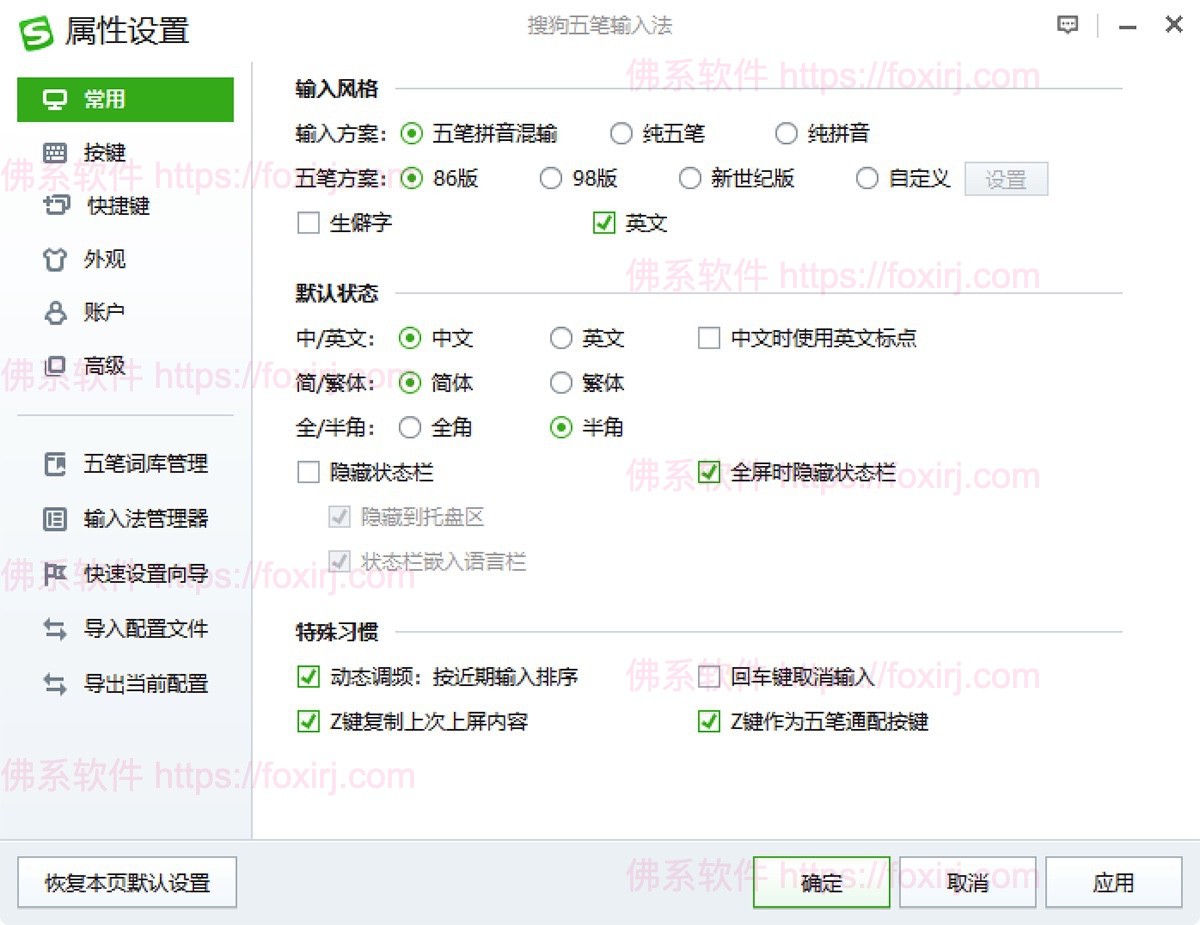Confirm settings with 确定 button
This screenshot has height=925, width=1200.
pyautogui.click(x=821, y=881)
